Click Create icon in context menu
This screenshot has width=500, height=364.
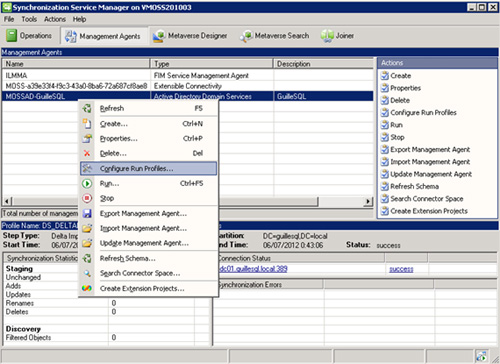pyautogui.click(x=87, y=123)
